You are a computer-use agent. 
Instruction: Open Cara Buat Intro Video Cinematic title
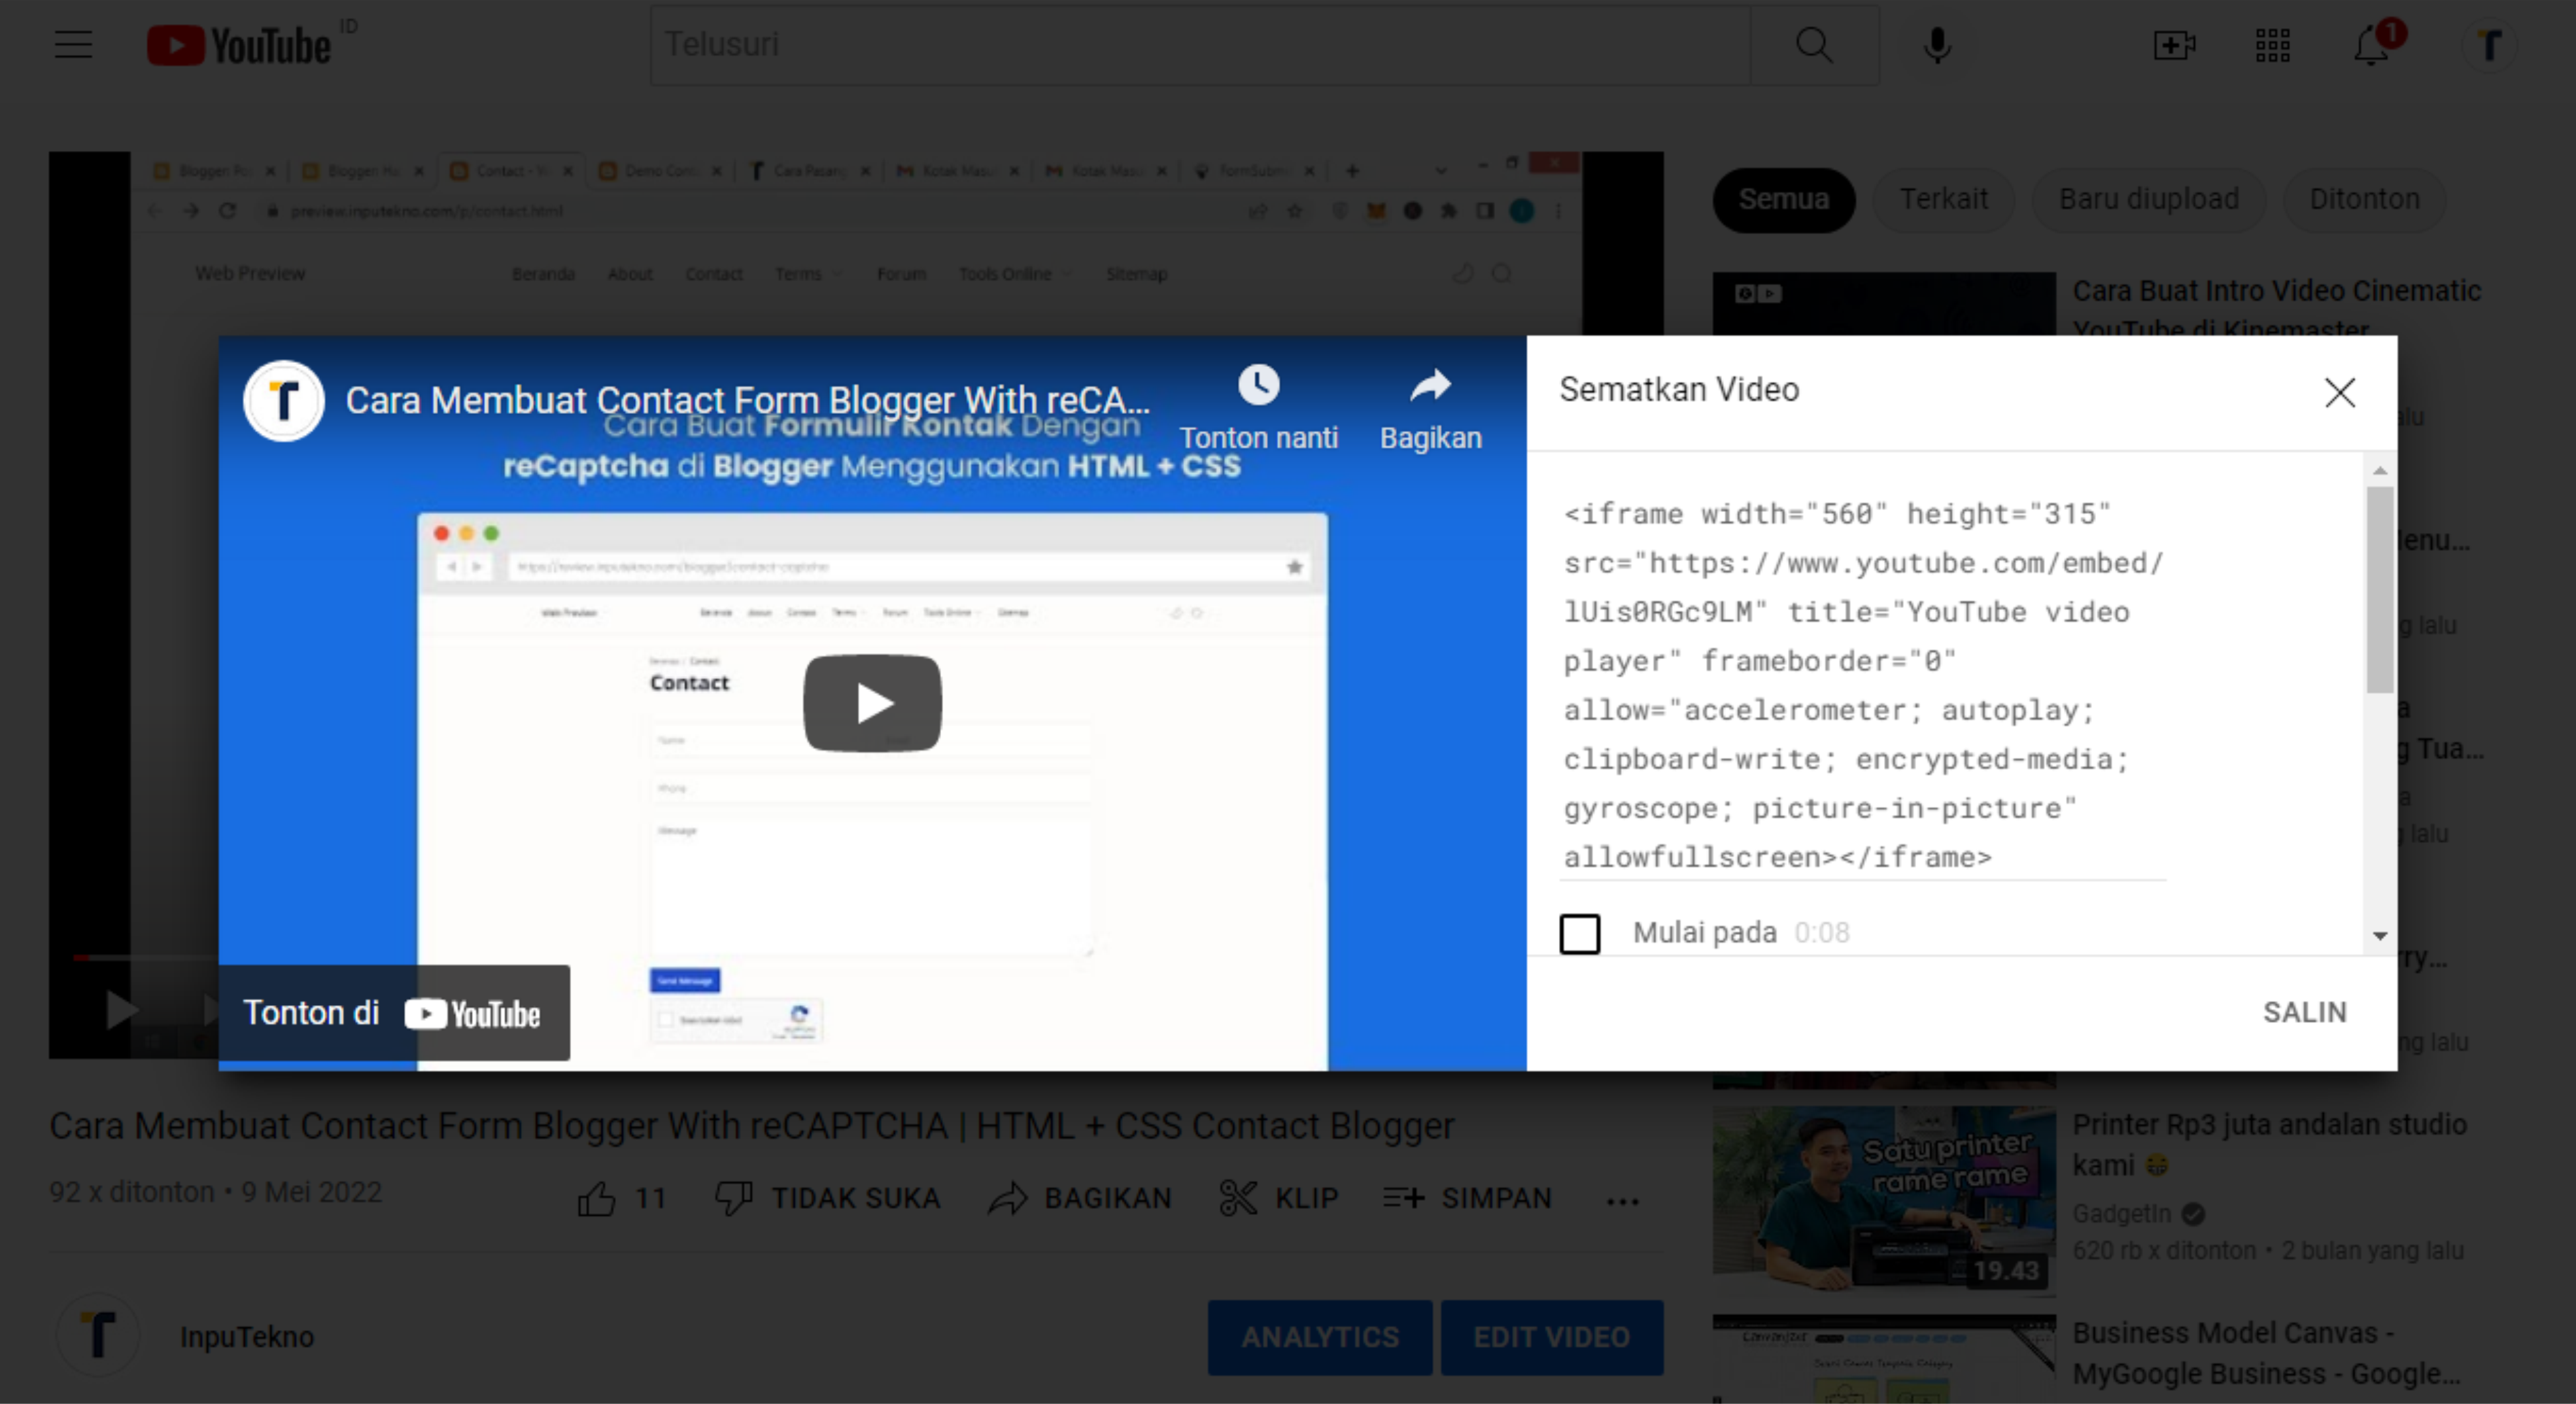2277,310
